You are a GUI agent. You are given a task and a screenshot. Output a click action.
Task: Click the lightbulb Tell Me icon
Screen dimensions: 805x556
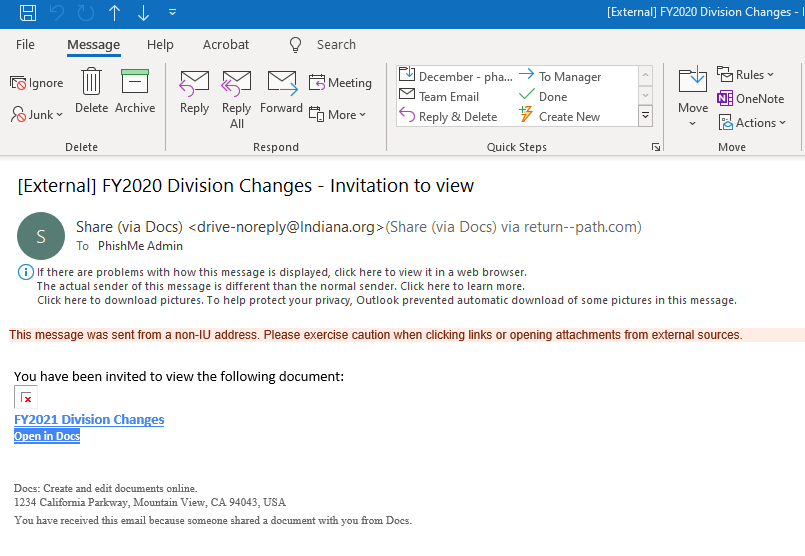295,45
